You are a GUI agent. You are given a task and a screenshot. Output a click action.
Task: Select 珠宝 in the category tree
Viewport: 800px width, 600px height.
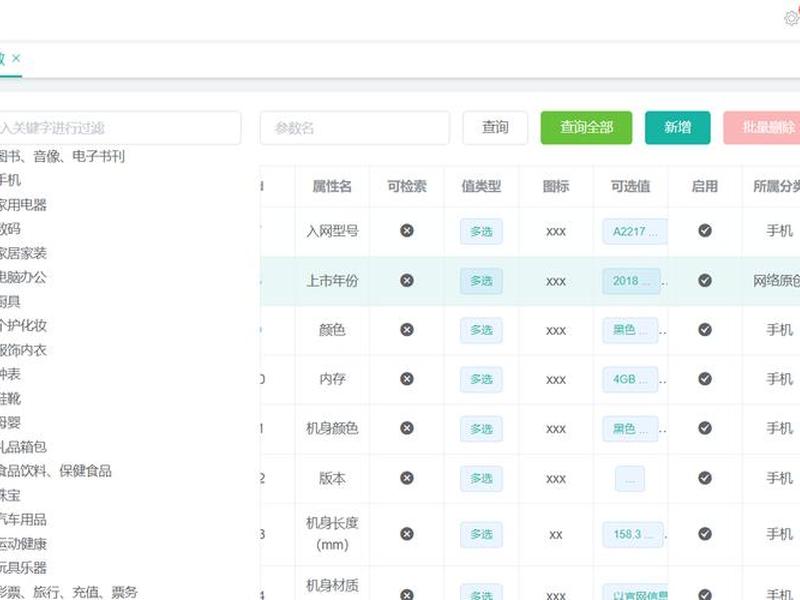click(10, 495)
